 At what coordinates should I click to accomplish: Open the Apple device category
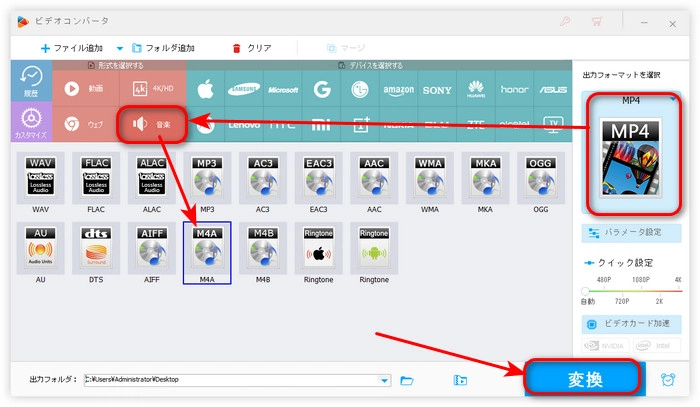point(206,89)
